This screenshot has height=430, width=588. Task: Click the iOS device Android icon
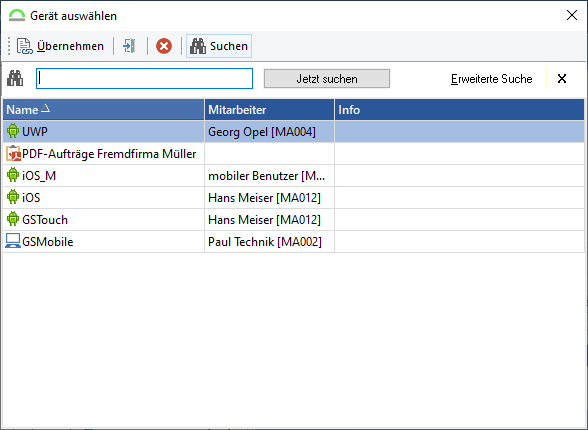point(13,197)
